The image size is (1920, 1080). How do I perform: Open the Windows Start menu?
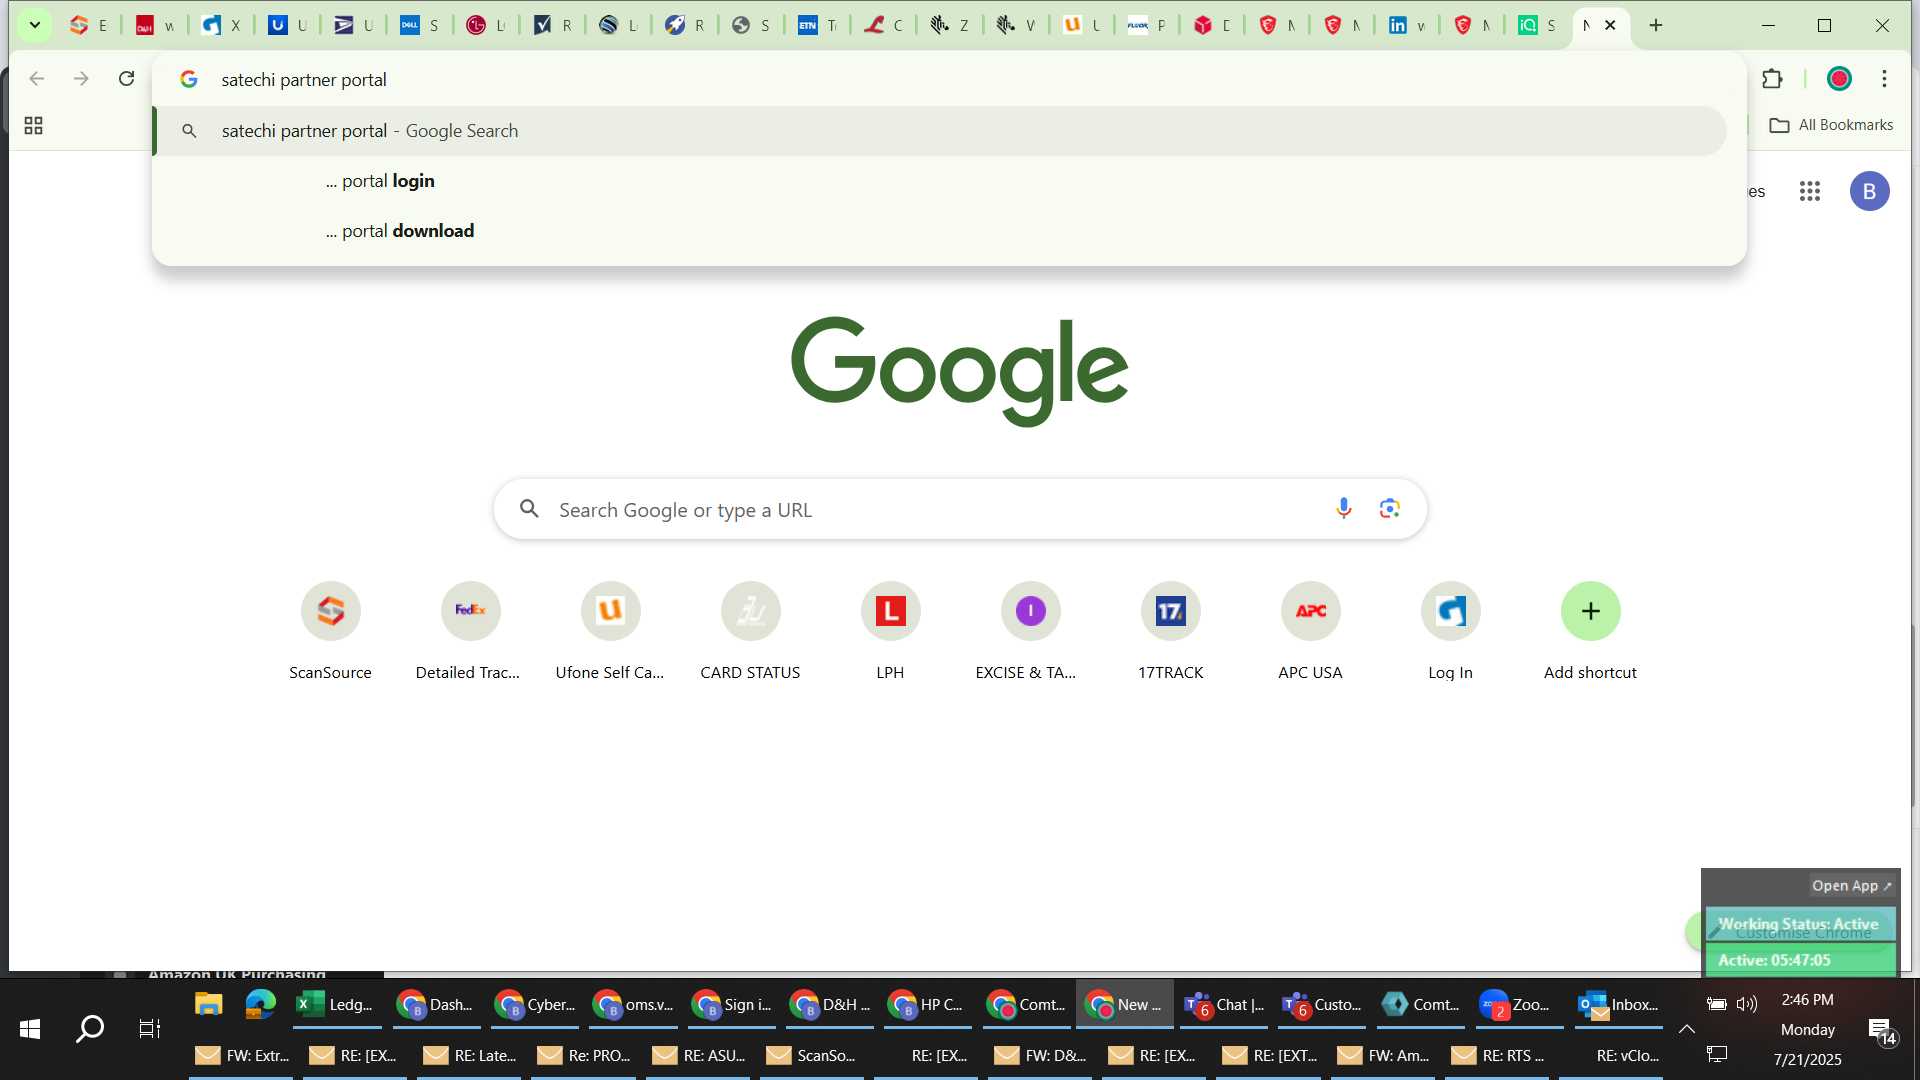pos(30,1028)
